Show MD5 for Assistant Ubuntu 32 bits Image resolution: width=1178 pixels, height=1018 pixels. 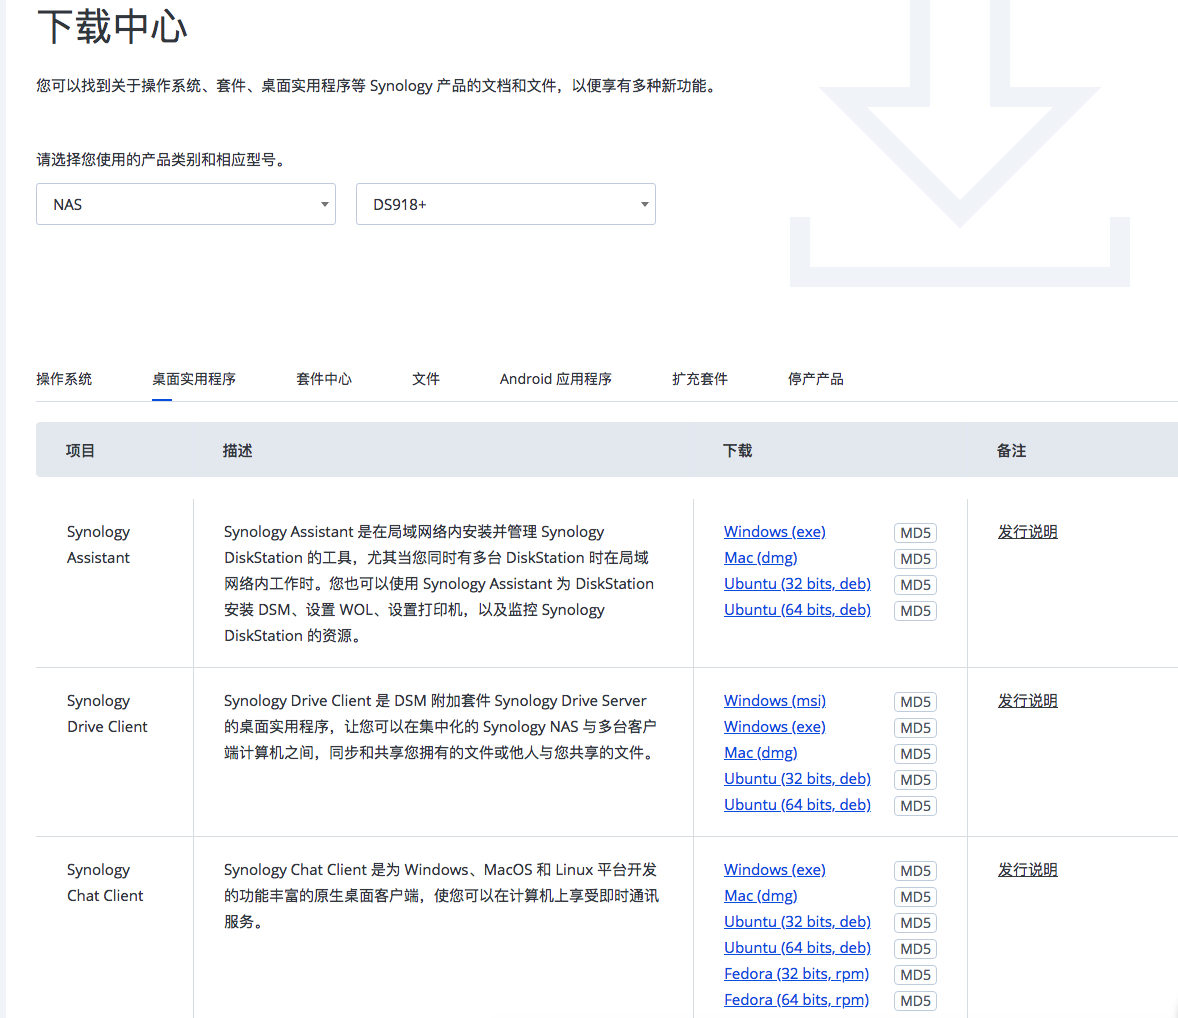pos(915,585)
